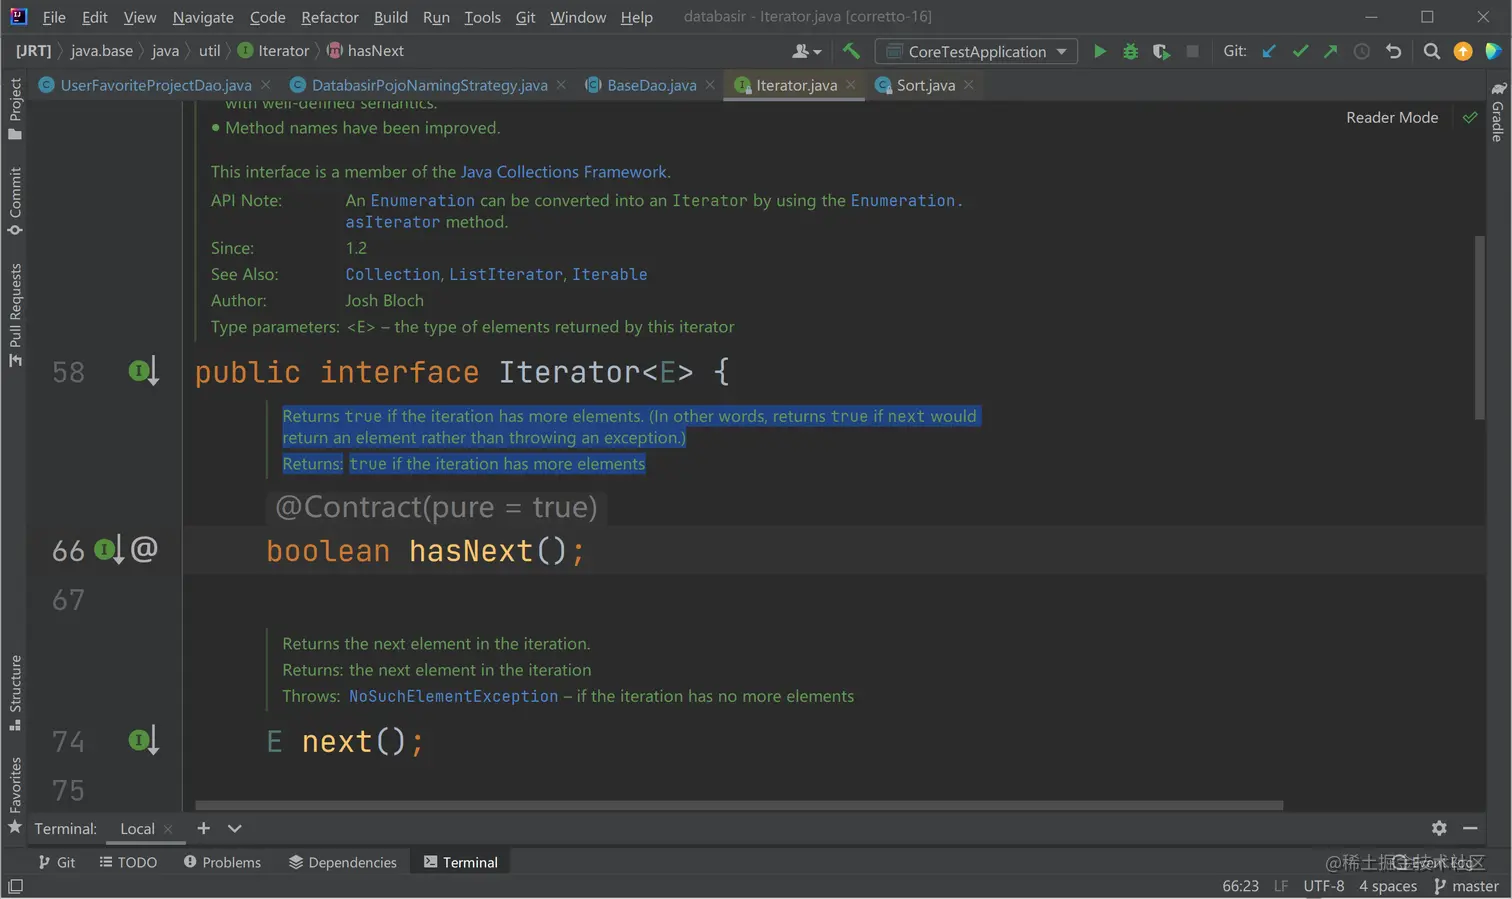The image size is (1512, 899).
Task: Run with coverage using the shield icon
Action: click(x=1161, y=51)
